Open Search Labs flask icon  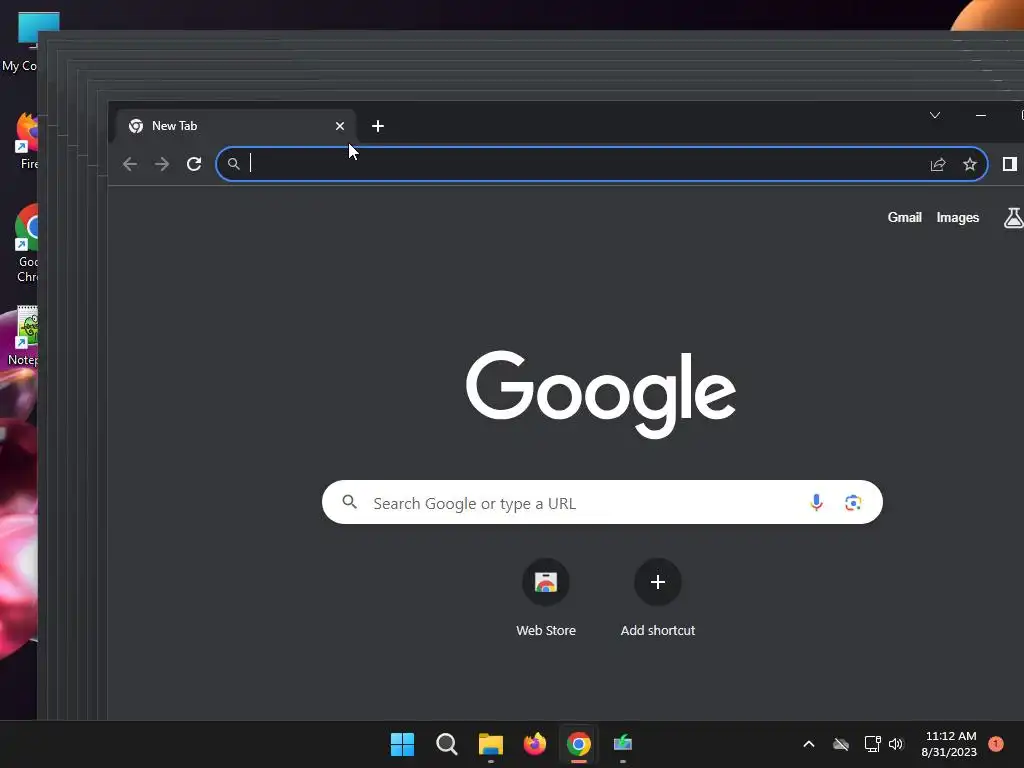(1014, 217)
